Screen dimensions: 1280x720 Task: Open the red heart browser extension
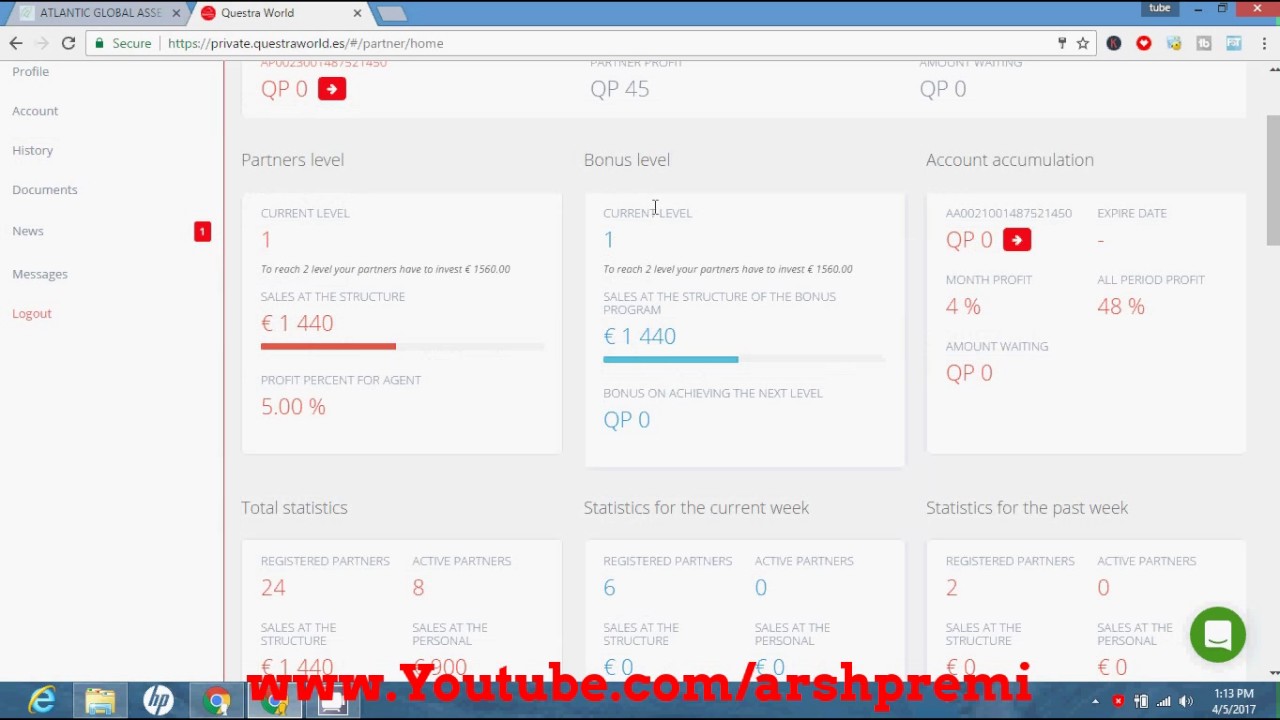tap(1144, 43)
